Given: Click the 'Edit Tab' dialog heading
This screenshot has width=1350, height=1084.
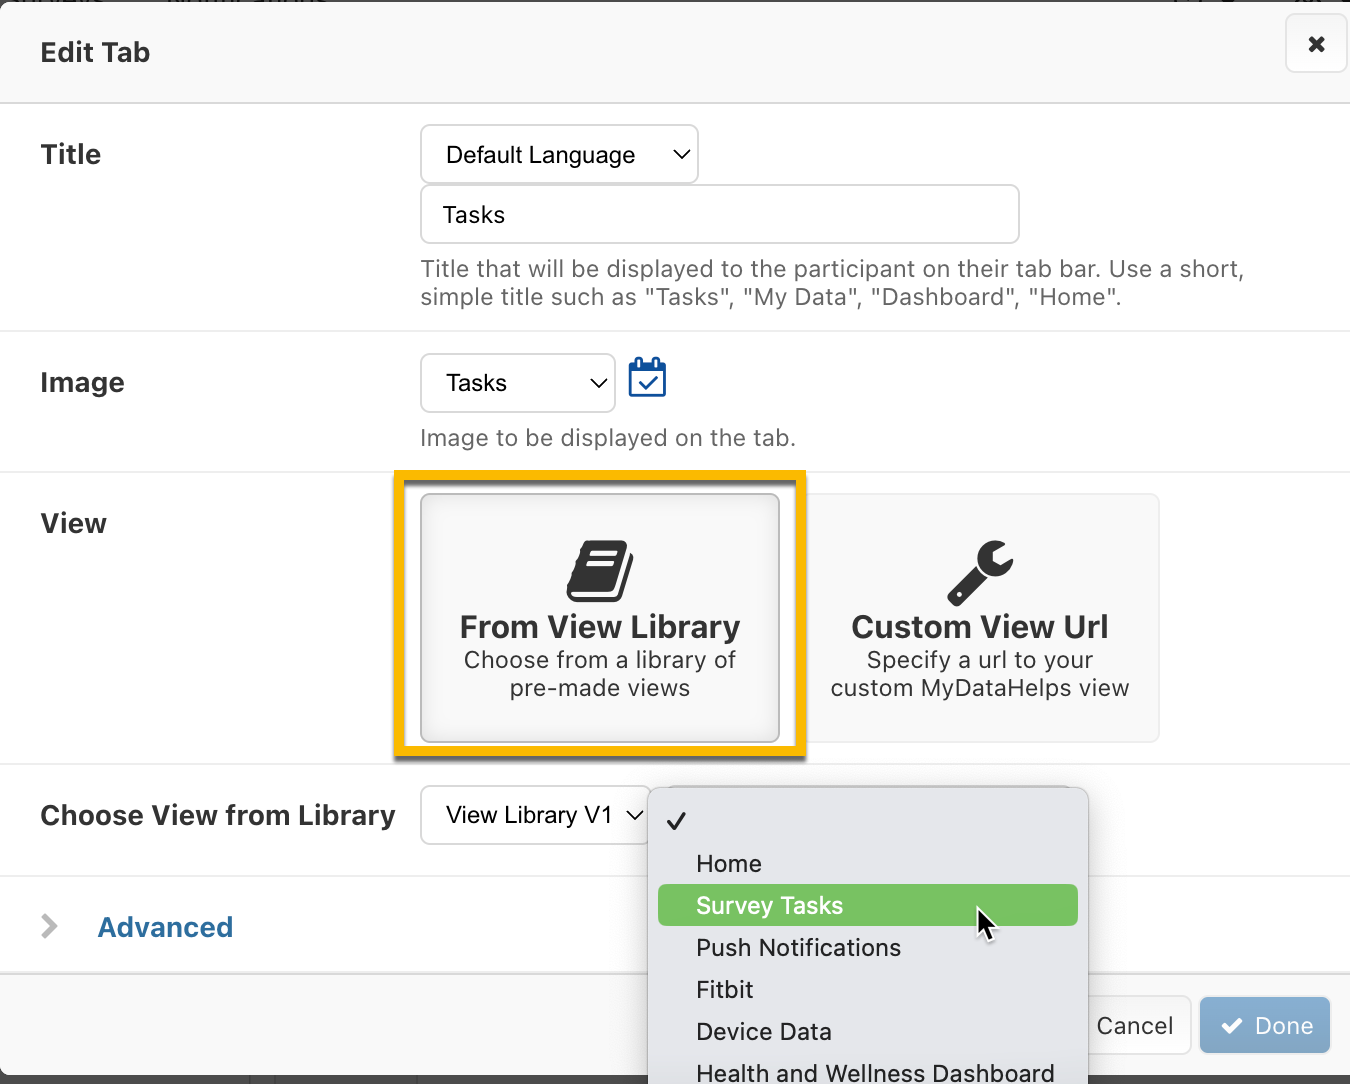Looking at the screenshot, I should [95, 52].
